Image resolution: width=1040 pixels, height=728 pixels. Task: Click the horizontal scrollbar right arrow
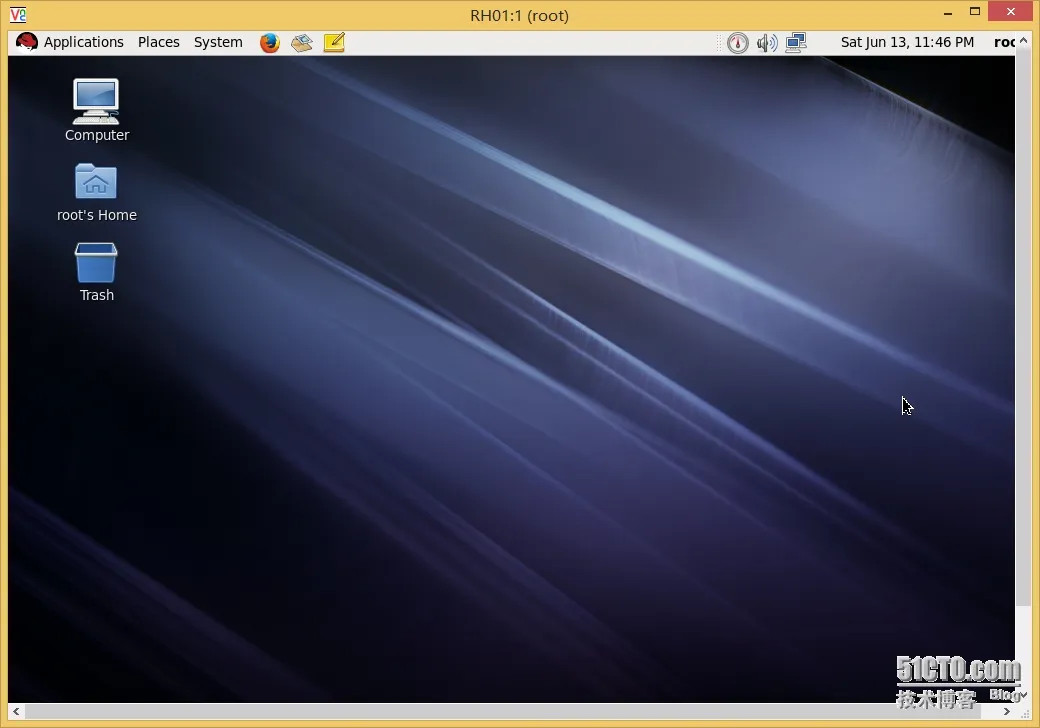coord(1007,711)
